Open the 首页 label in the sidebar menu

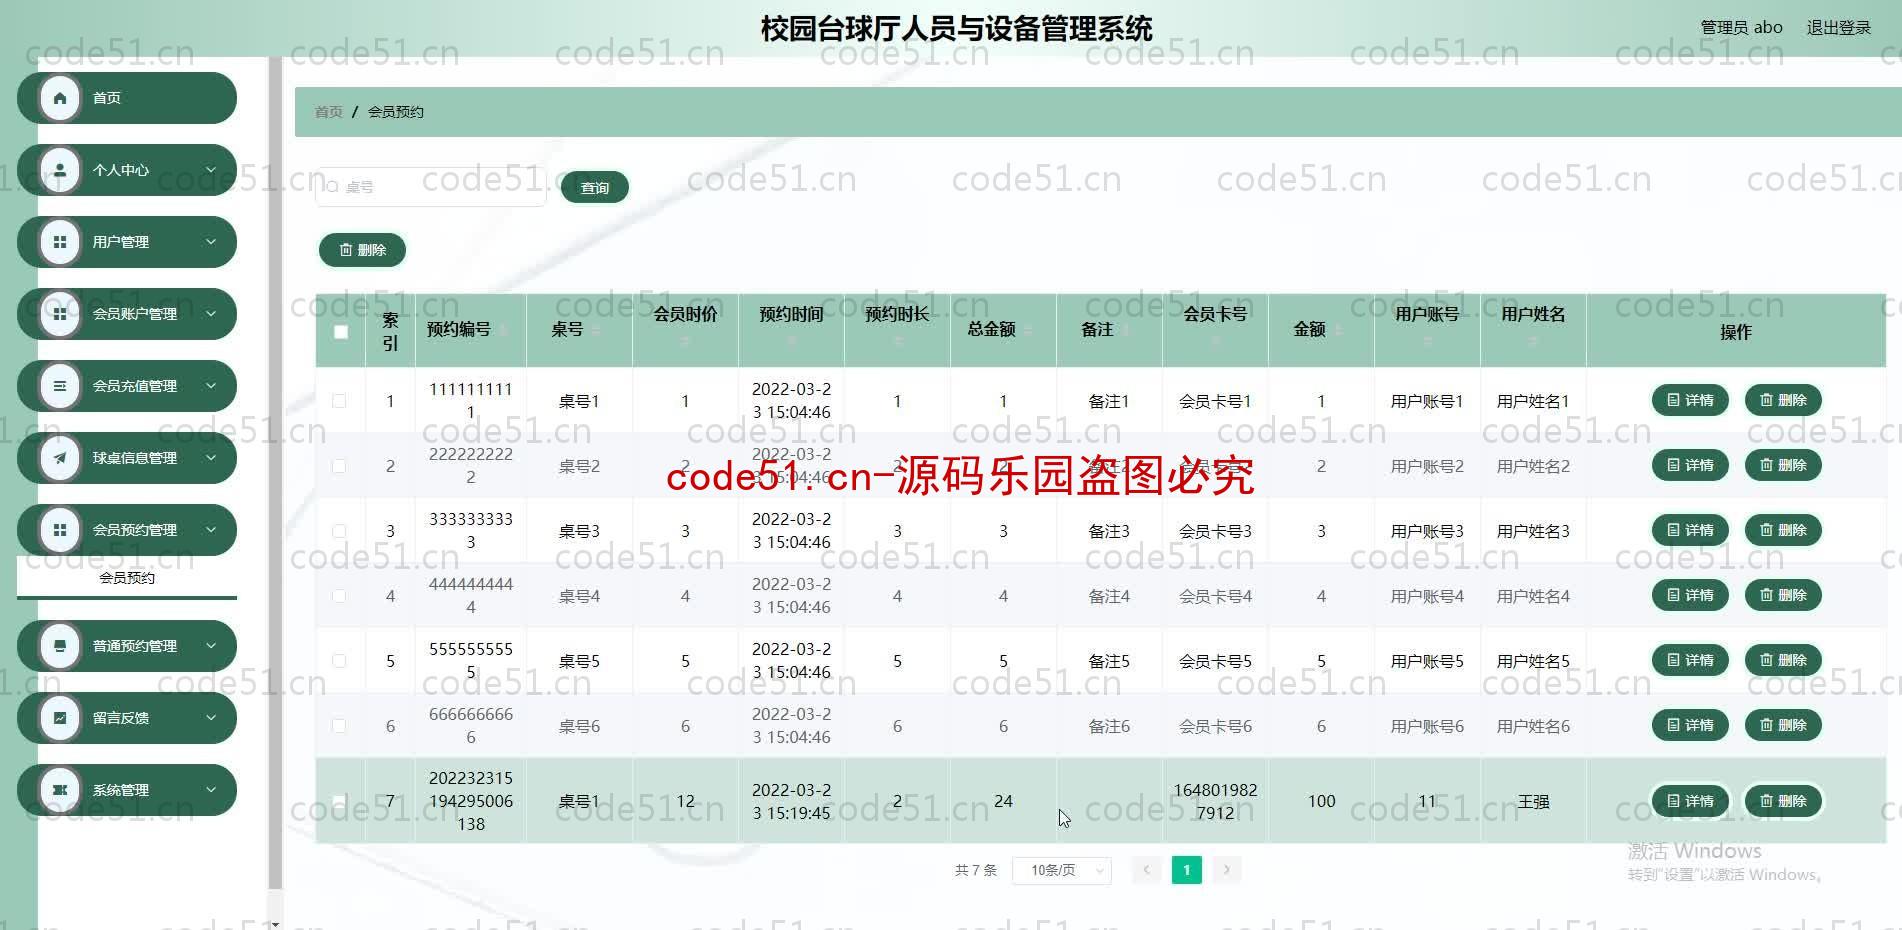pos(107,98)
